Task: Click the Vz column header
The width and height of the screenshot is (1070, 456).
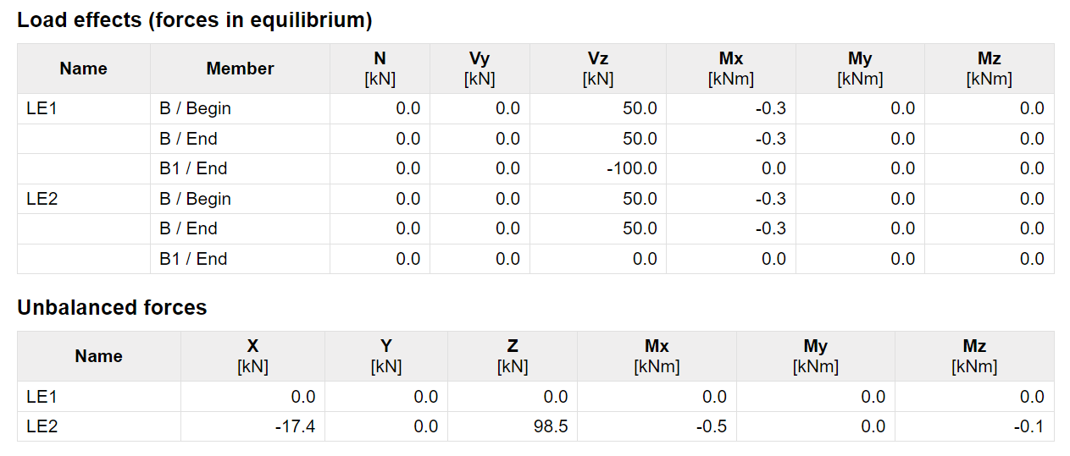Action: [598, 69]
